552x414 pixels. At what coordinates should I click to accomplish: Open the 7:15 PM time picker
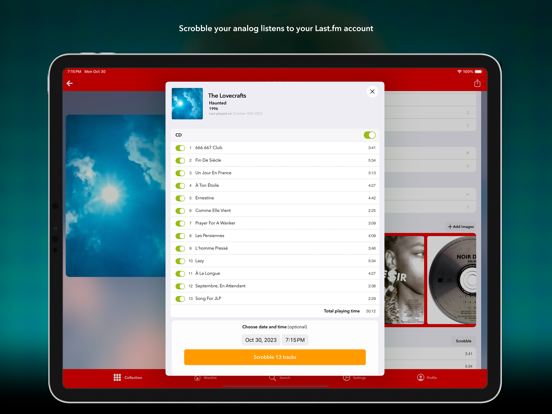(295, 340)
